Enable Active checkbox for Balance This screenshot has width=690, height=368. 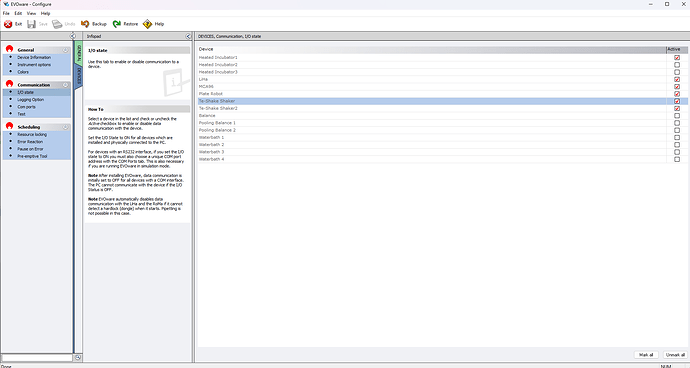point(677,116)
